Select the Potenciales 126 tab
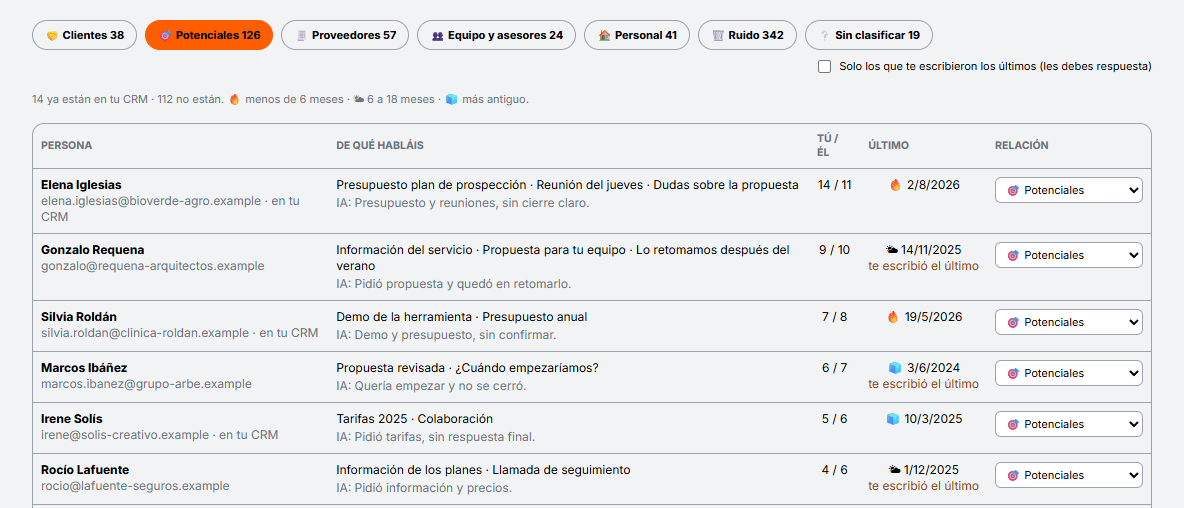This screenshot has width=1184, height=508. coord(209,35)
